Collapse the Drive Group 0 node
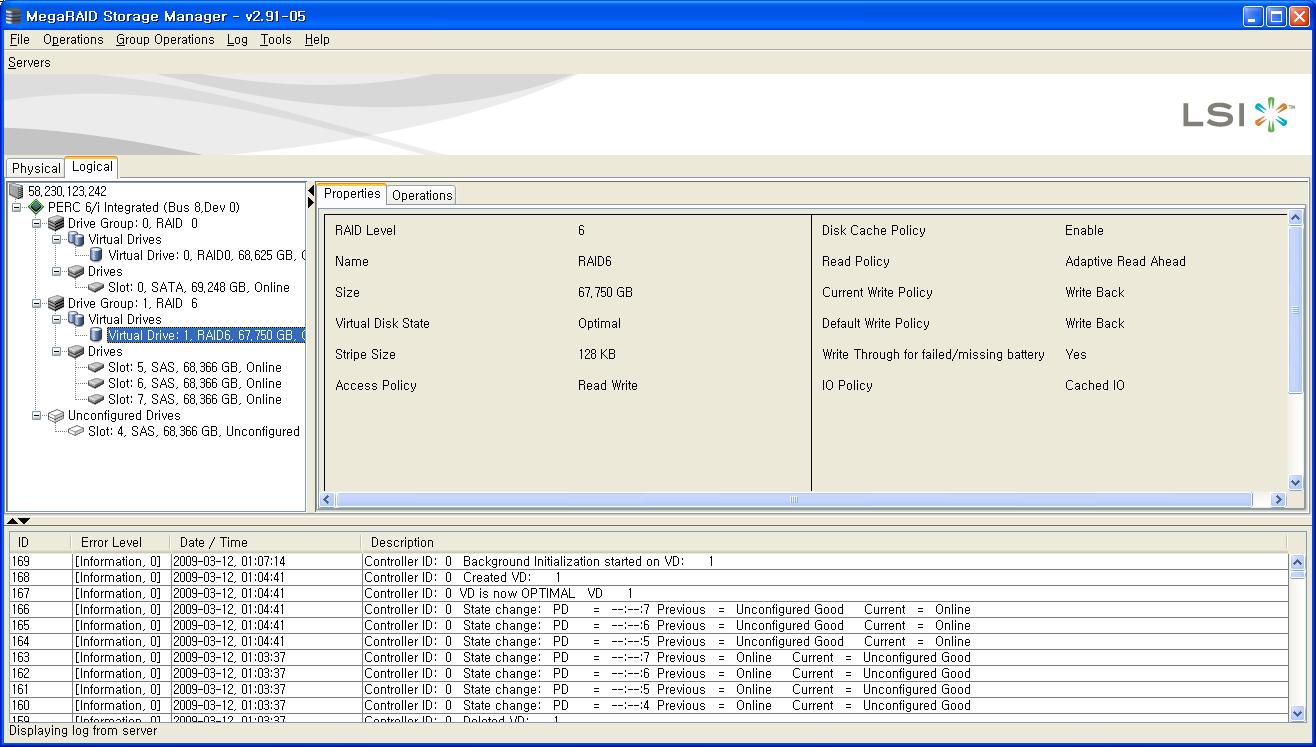The height and width of the screenshot is (747, 1316). 37,223
